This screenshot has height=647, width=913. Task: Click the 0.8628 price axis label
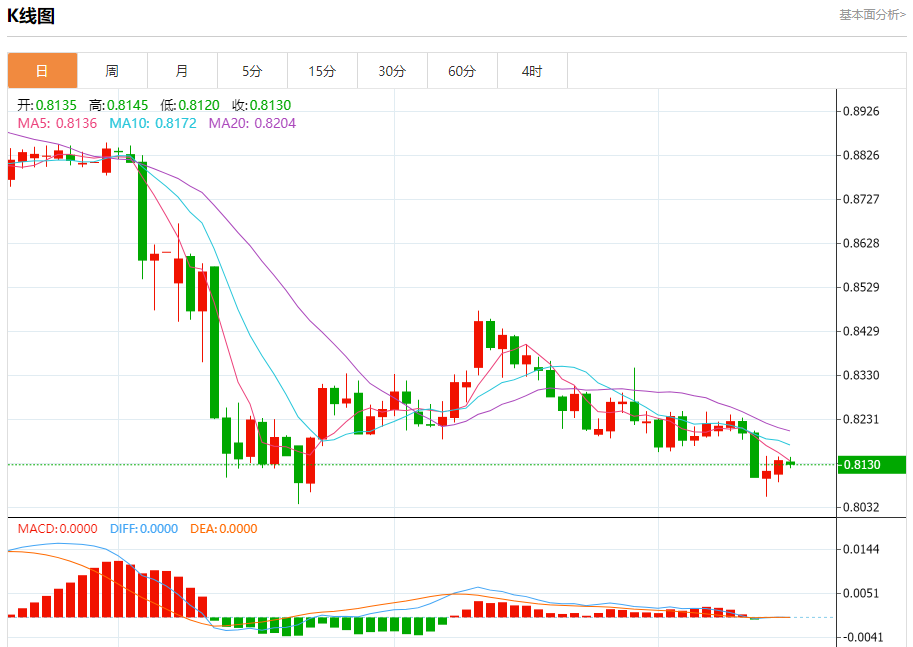point(861,243)
